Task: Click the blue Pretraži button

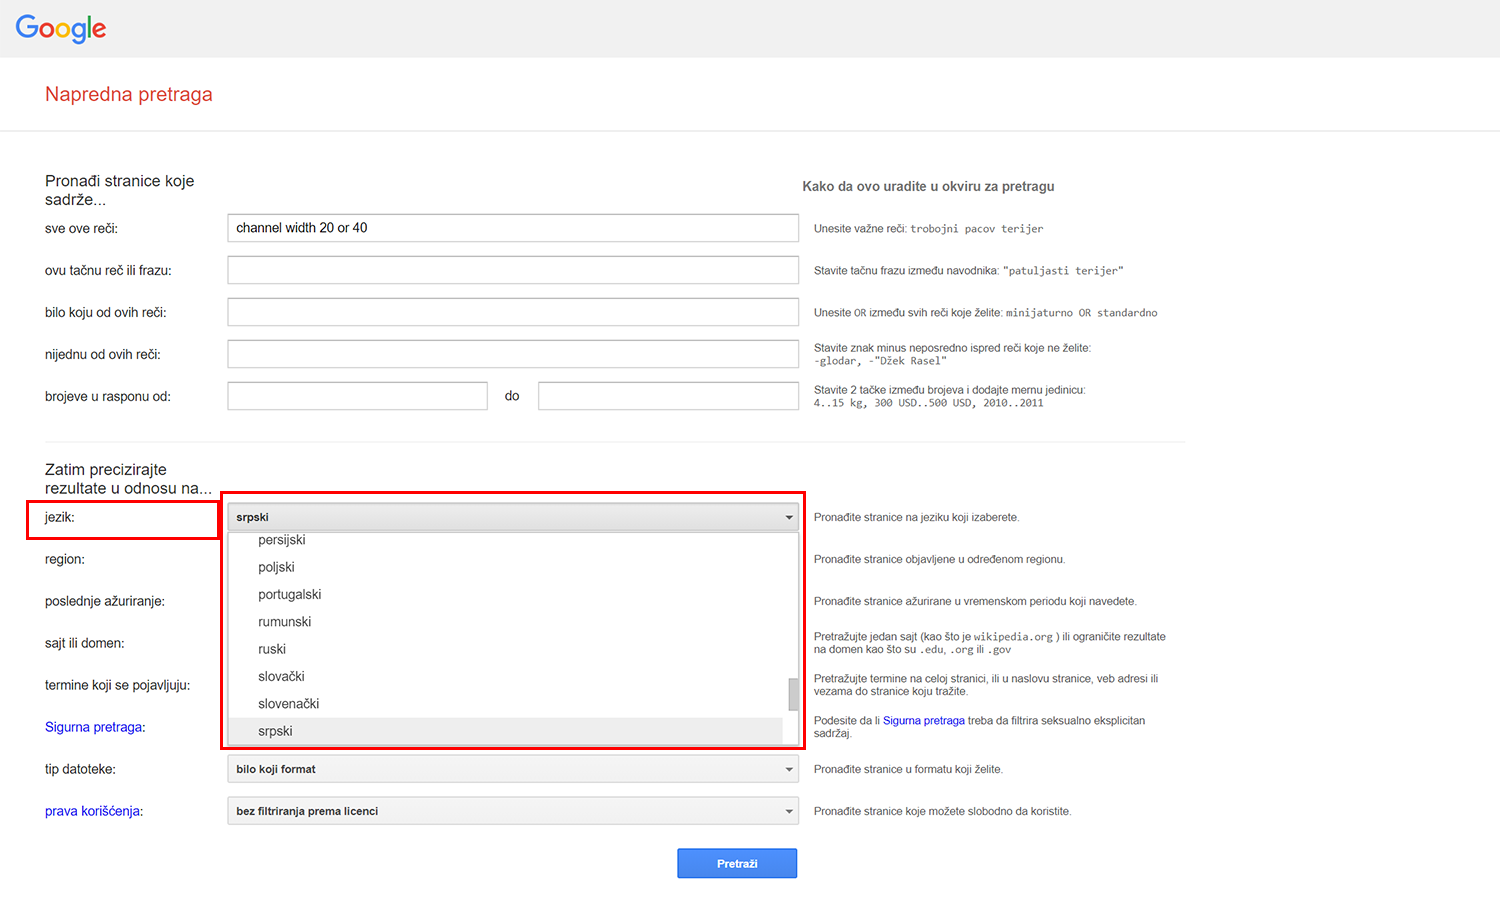Action: point(737,863)
